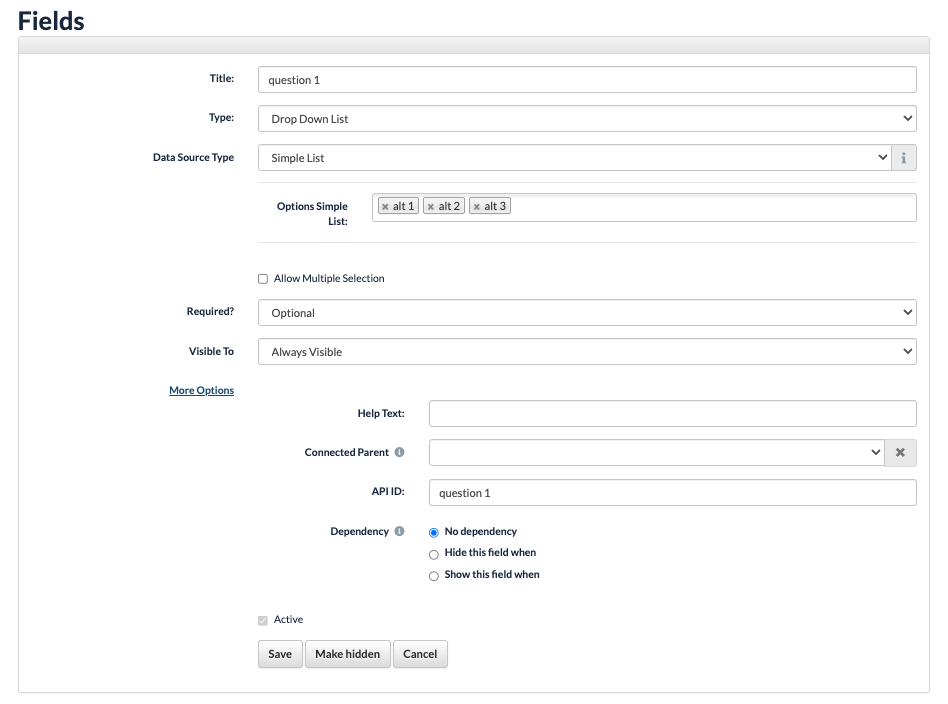This screenshot has width=948, height=704.
Task: Click the Save button
Action: click(x=280, y=654)
